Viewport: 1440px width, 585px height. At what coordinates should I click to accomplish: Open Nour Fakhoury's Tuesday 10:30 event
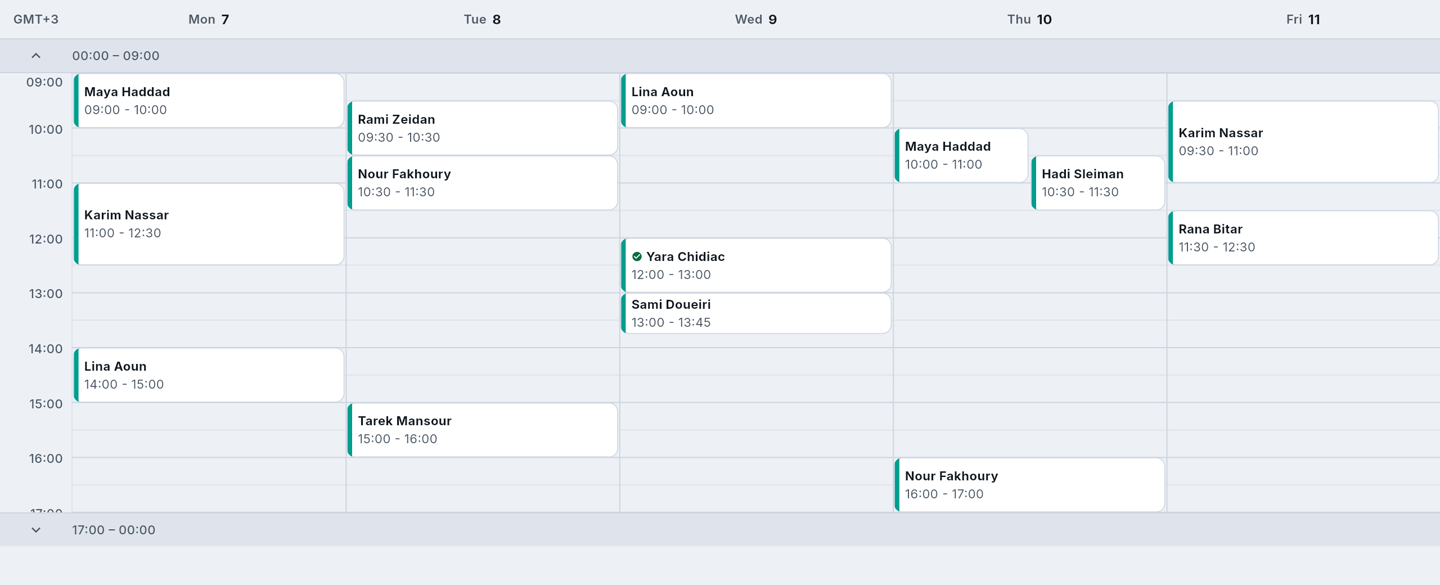482,183
